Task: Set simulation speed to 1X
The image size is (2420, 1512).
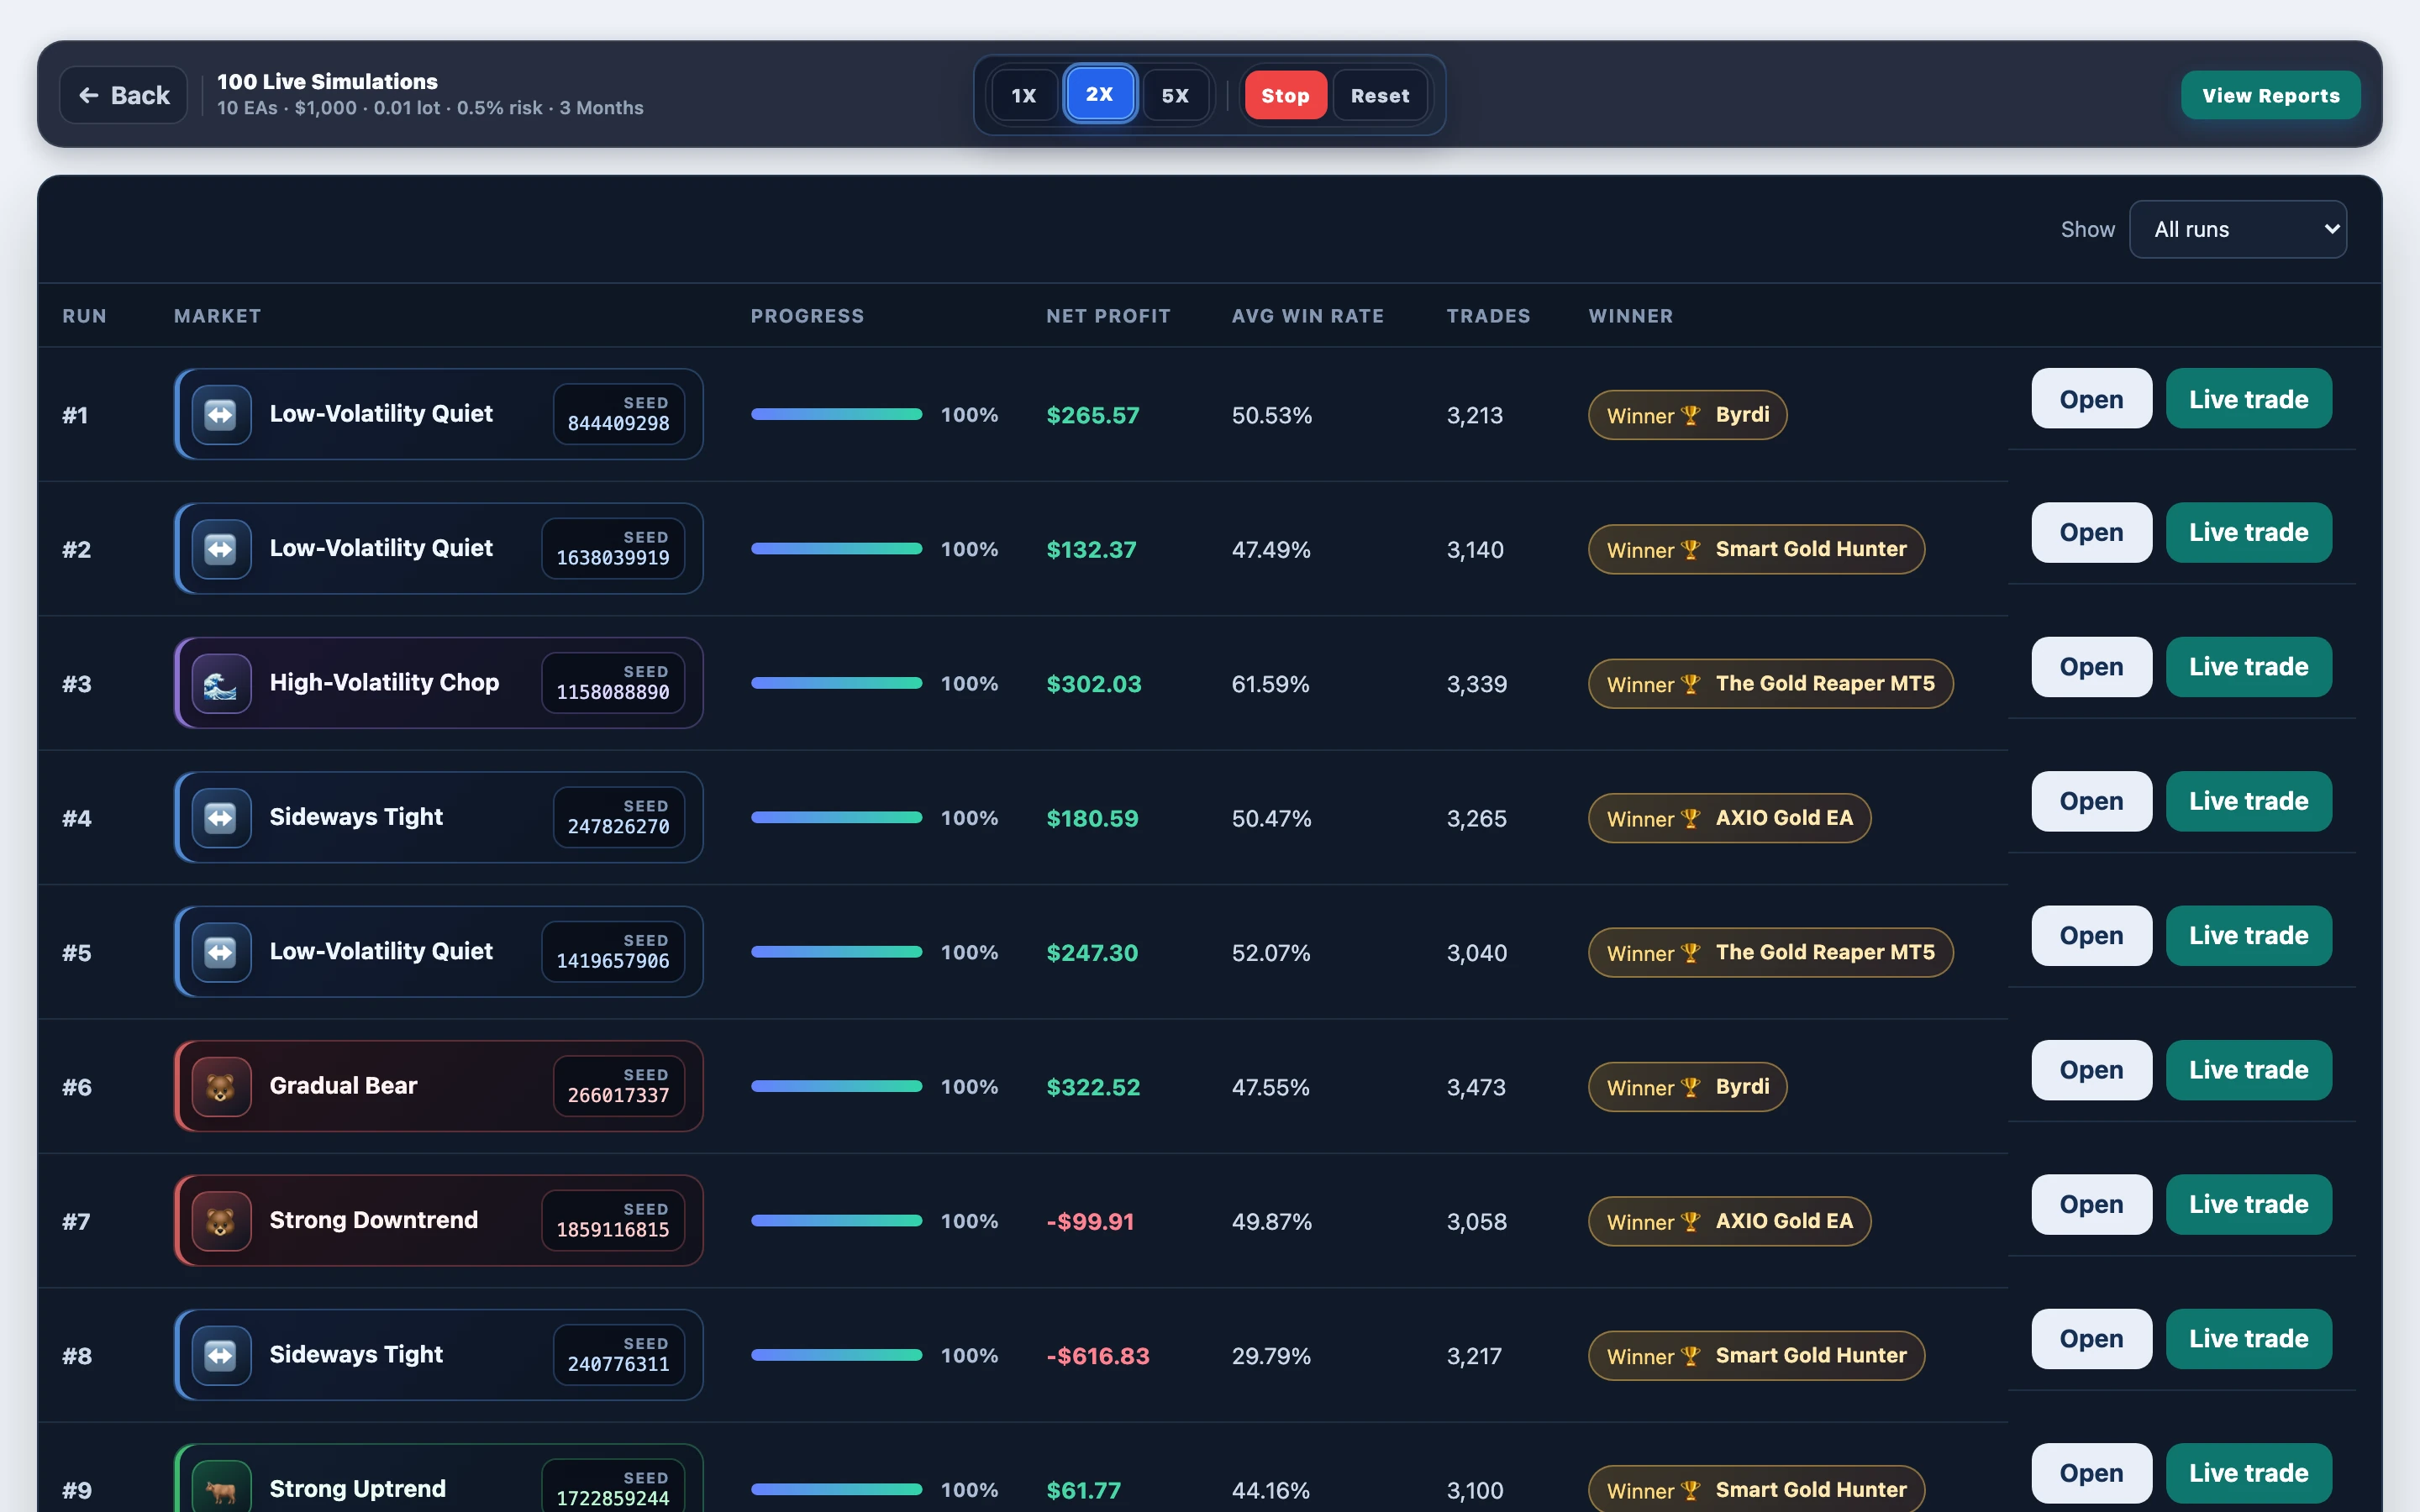Action: coord(1024,95)
